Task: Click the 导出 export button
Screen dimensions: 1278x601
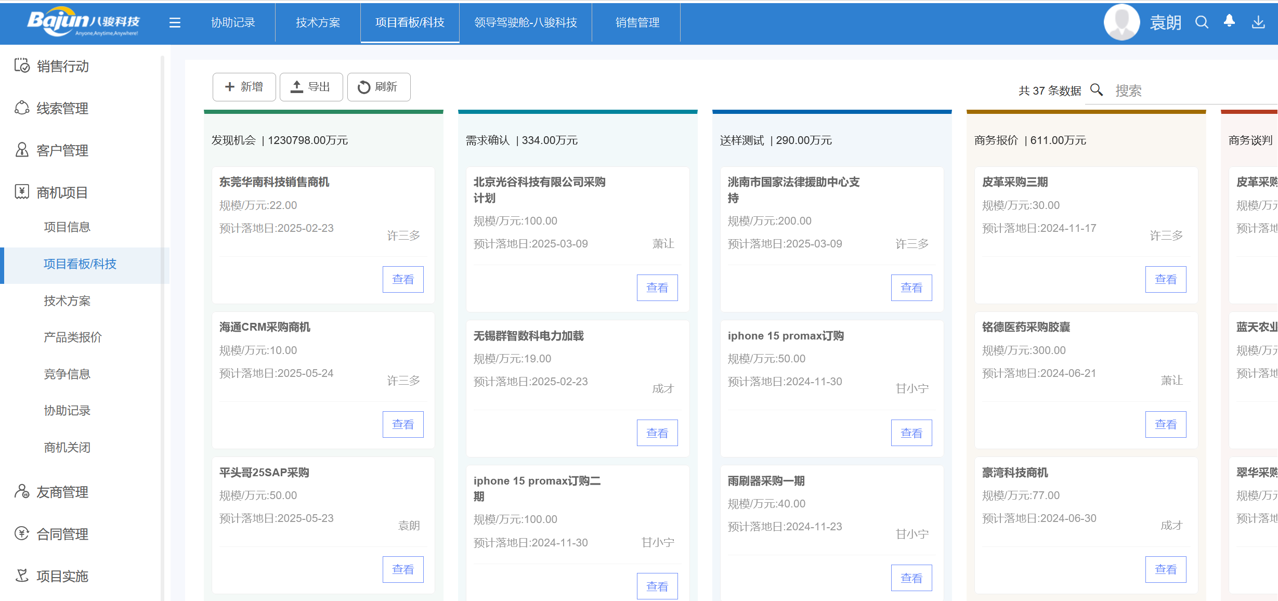Action: 311,87
